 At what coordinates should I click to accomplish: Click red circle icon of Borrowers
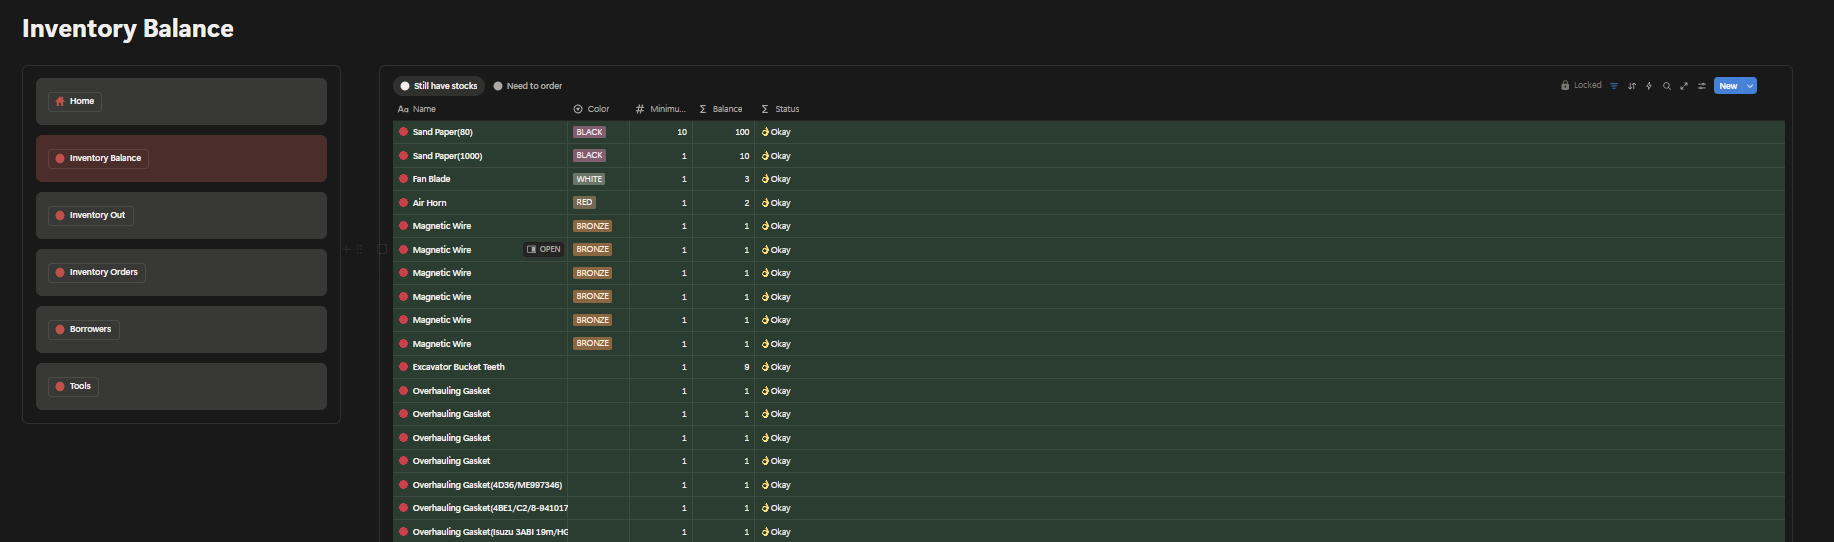click(60, 329)
